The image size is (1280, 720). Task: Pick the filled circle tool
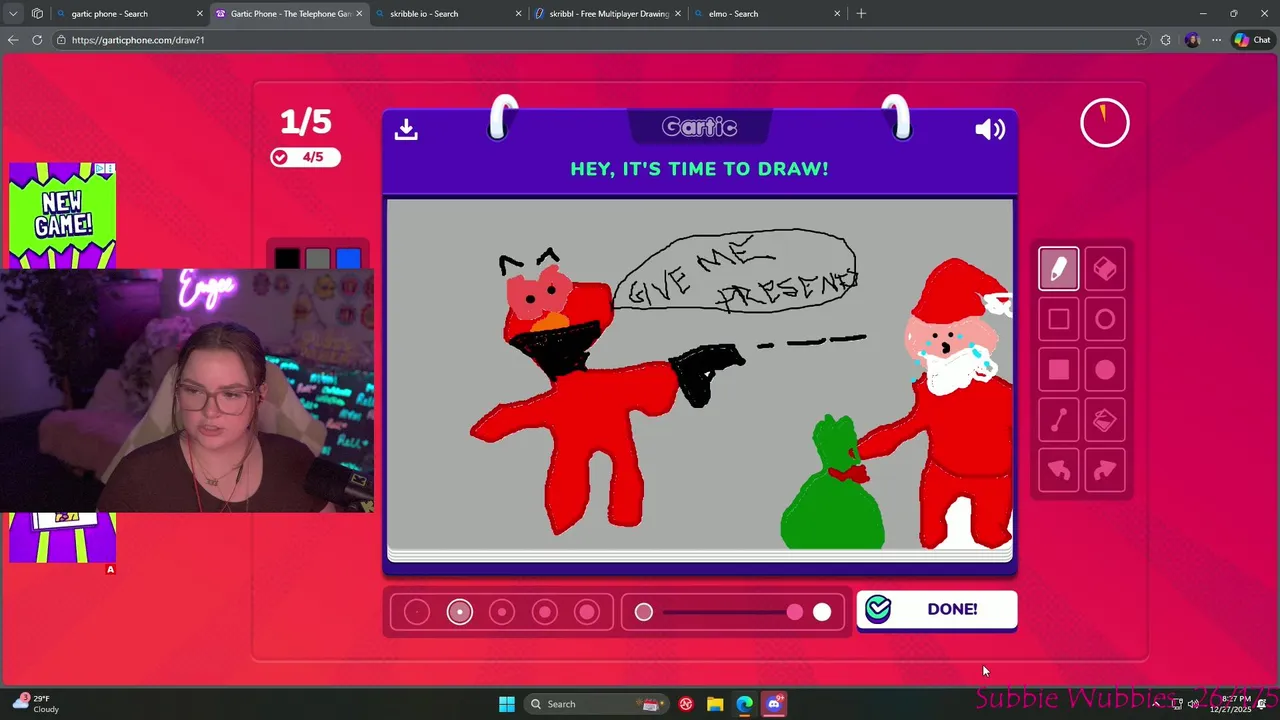click(x=1105, y=370)
